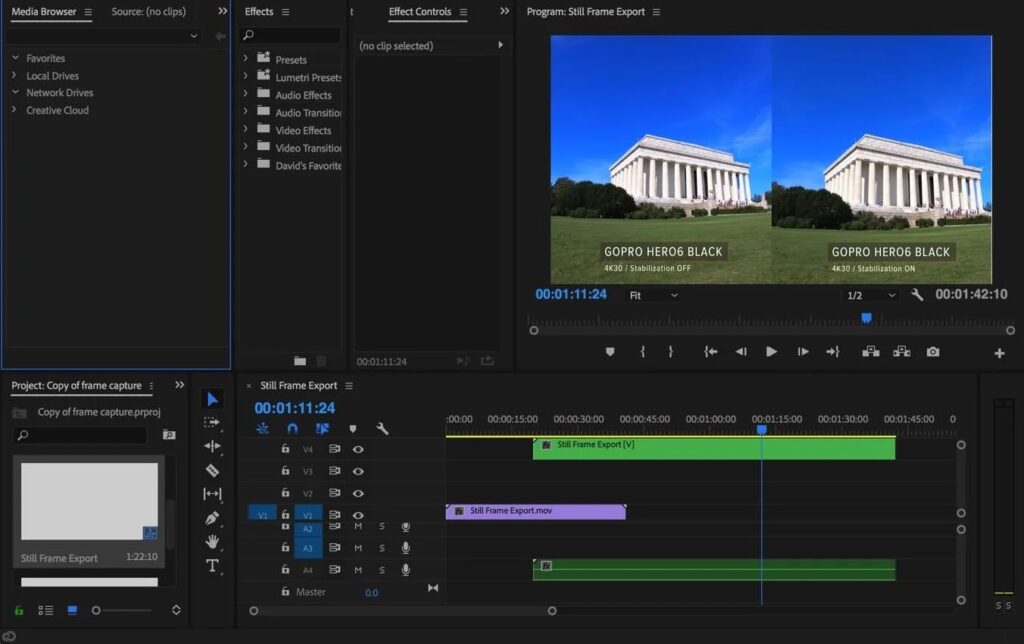Select the Type tool
Image resolution: width=1024 pixels, height=644 pixels.
[212, 566]
